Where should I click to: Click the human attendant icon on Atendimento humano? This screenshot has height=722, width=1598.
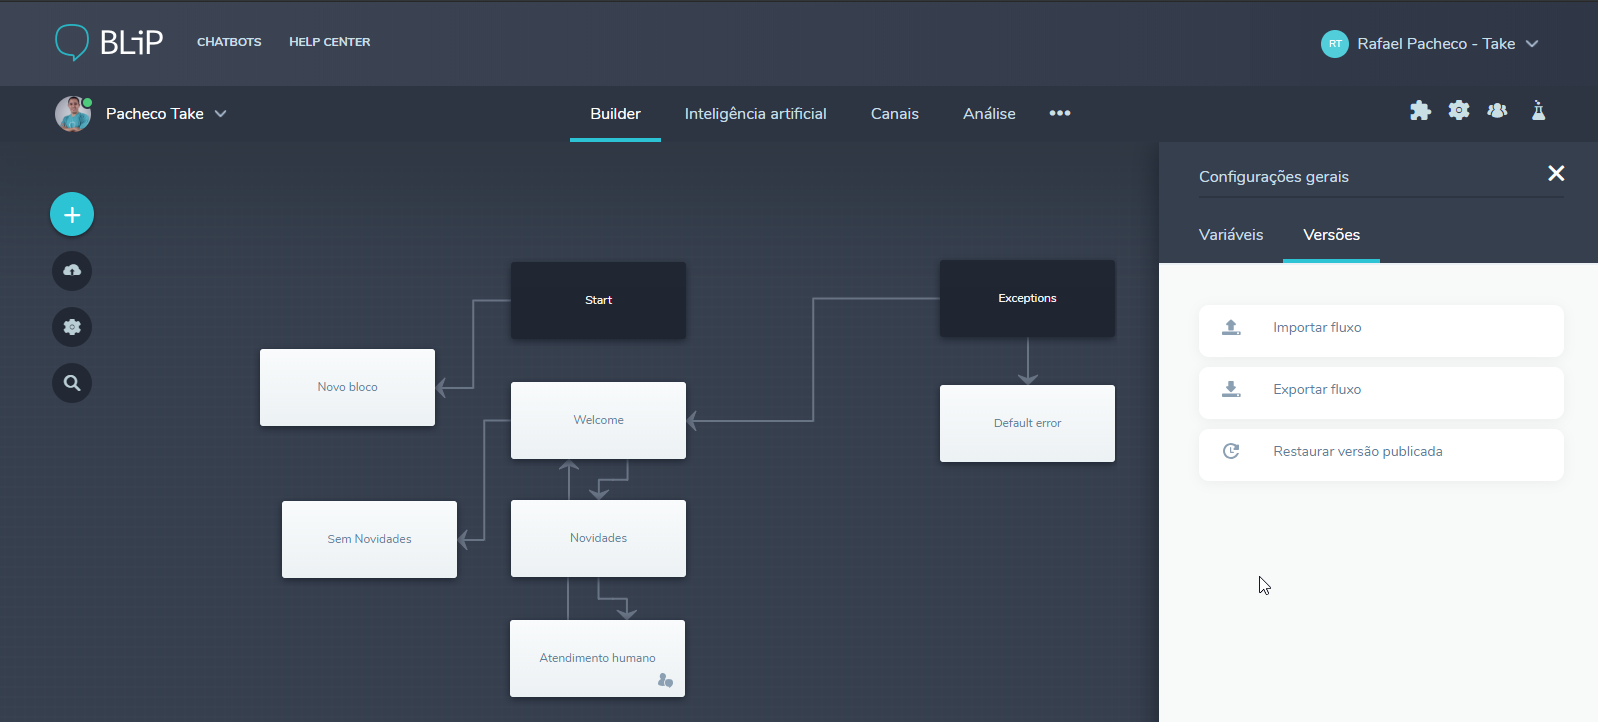click(x=665, y=680)
